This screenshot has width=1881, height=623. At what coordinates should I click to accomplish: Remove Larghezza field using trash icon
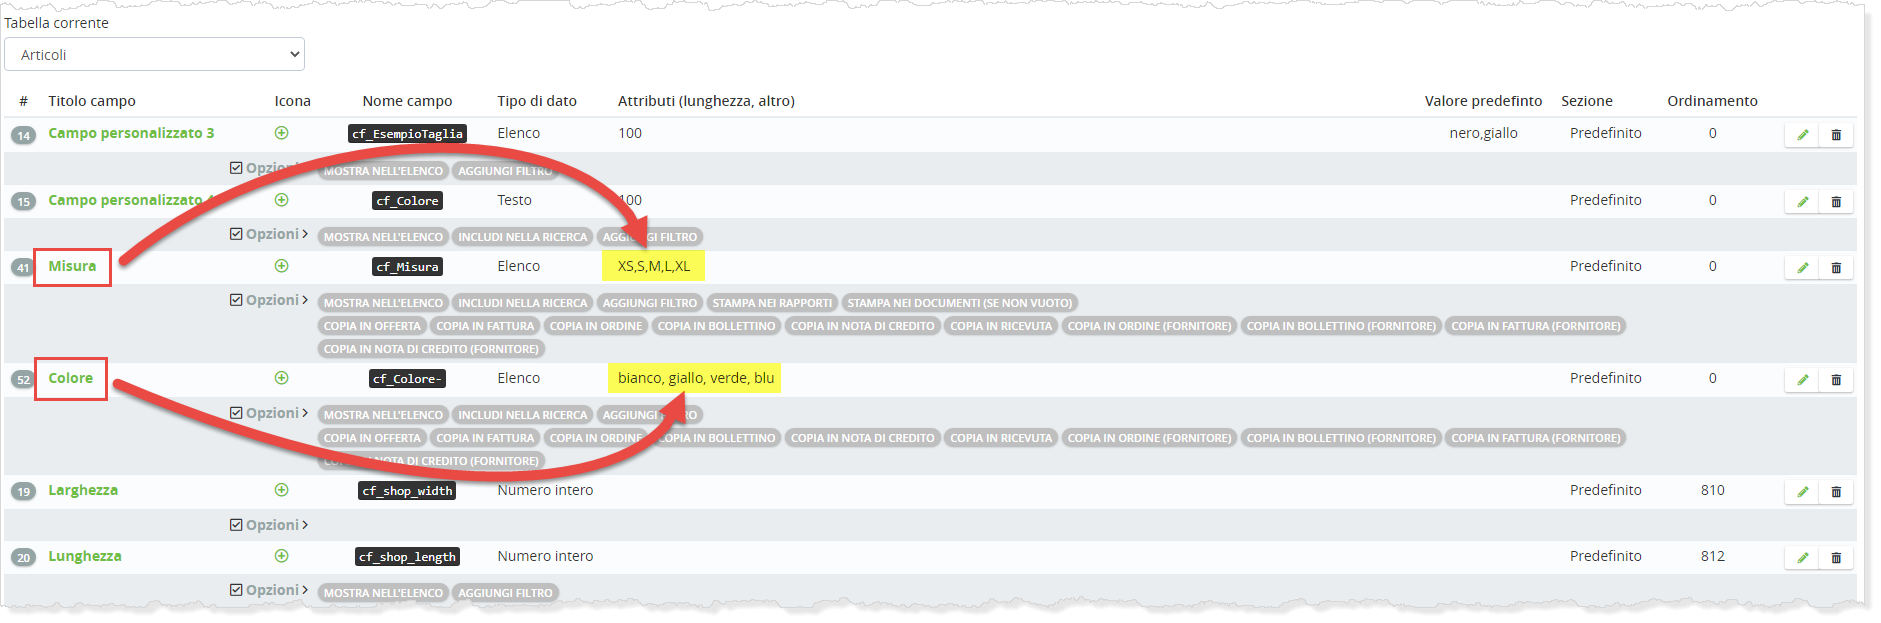(x=1836, y=492)
